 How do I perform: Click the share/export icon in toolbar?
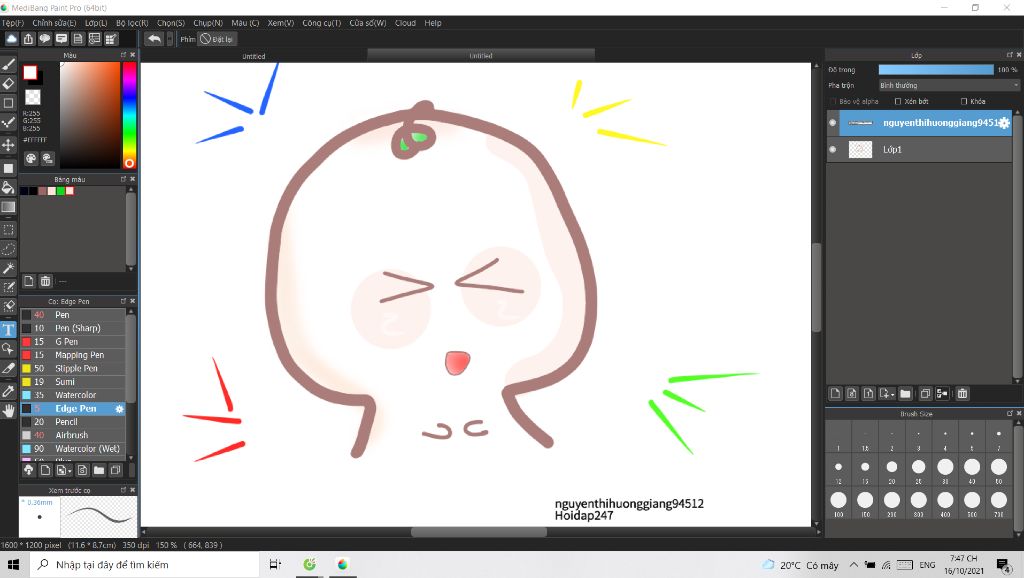(28, 39)
